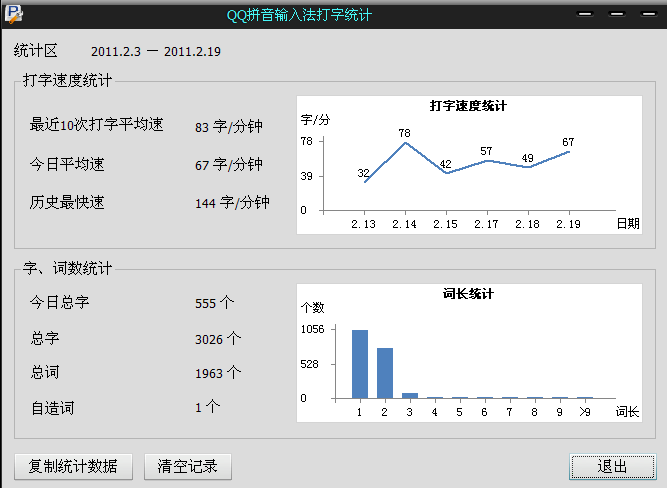Click the 1056 y-axis value
This screenshot has width=667, height=488.
point(312,329)
